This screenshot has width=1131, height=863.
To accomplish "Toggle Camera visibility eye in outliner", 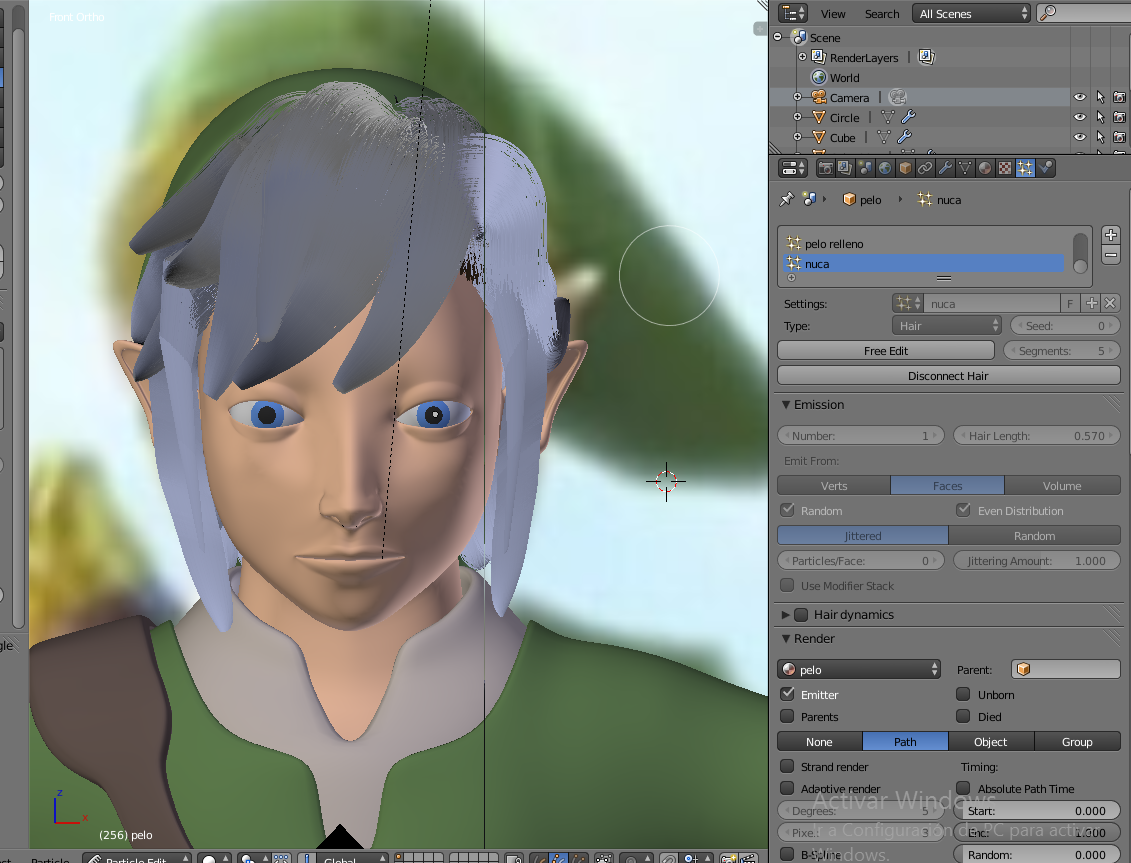I will click(1080, 97).
